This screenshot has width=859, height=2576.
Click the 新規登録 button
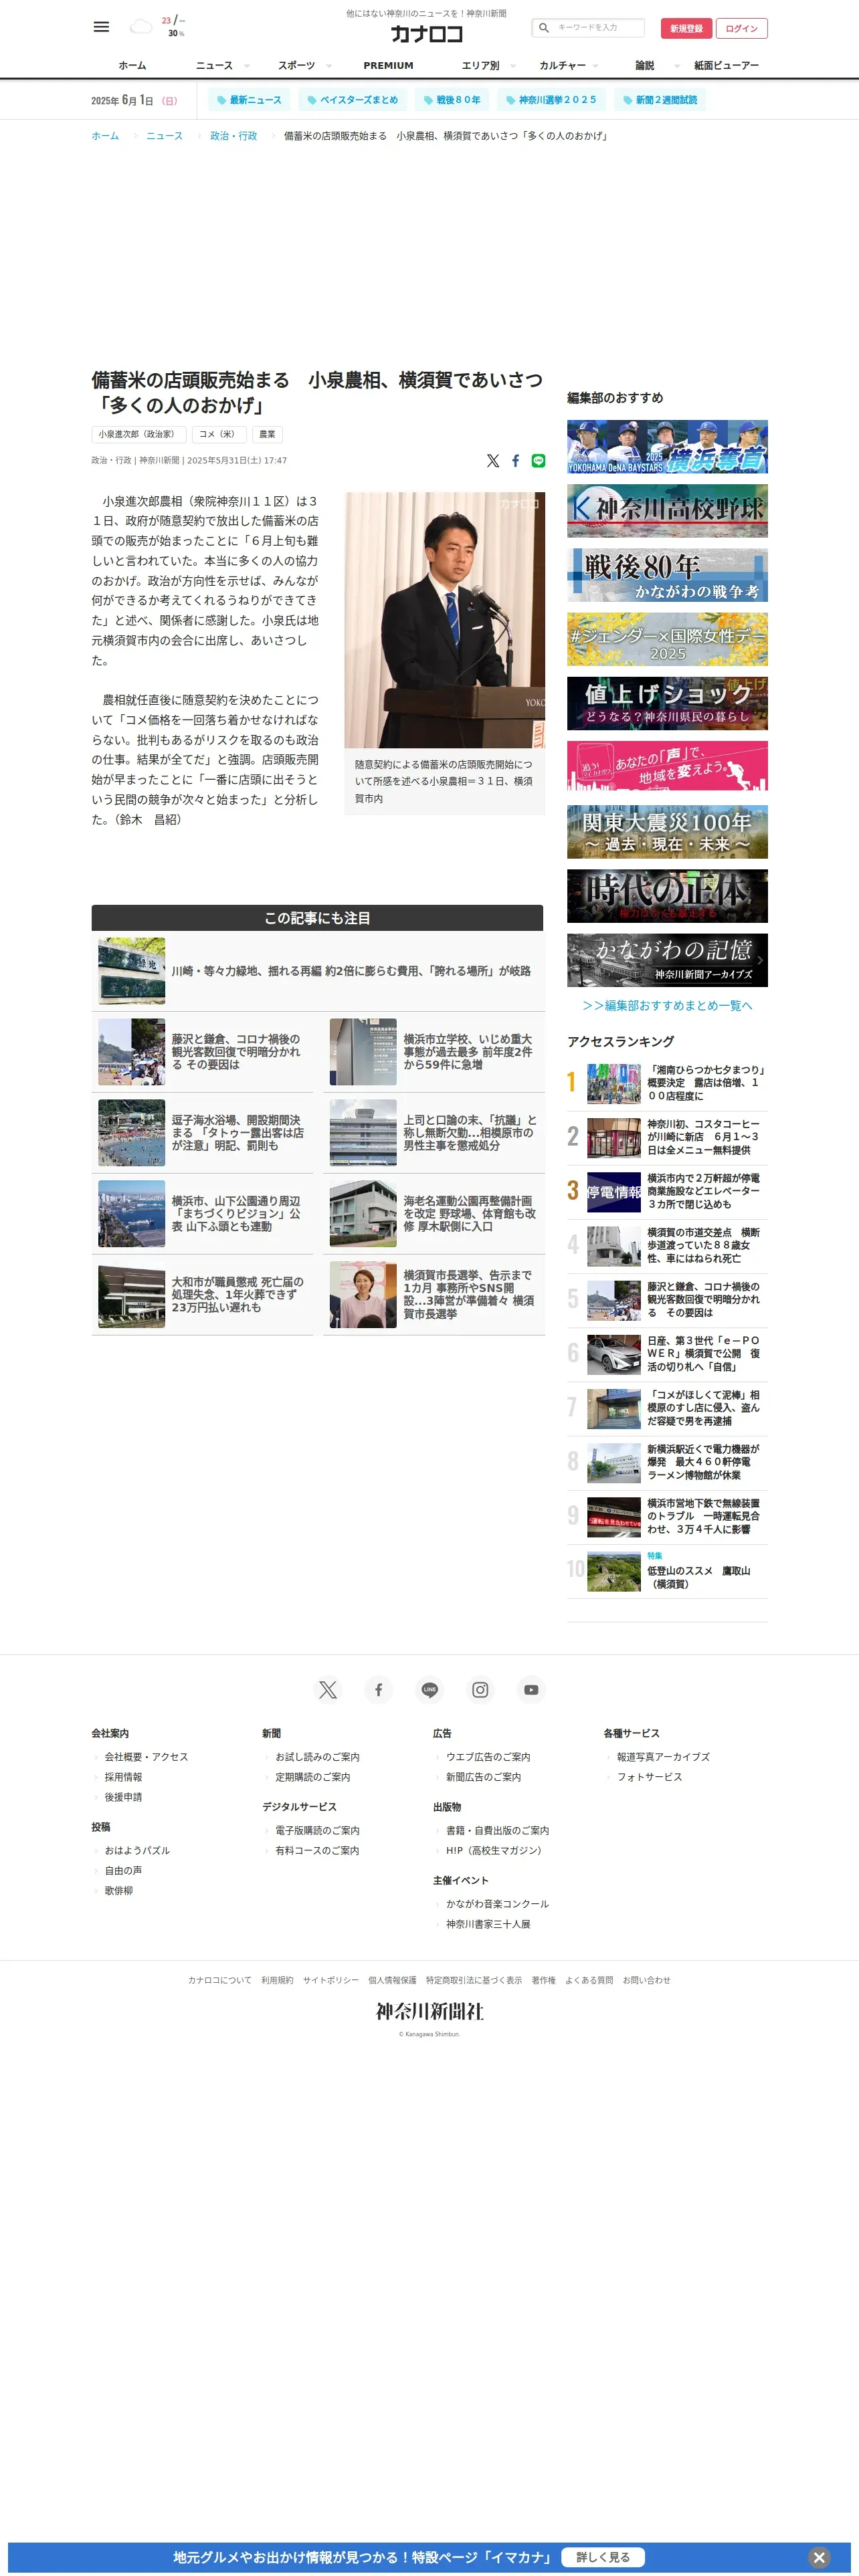click(686, 28)
